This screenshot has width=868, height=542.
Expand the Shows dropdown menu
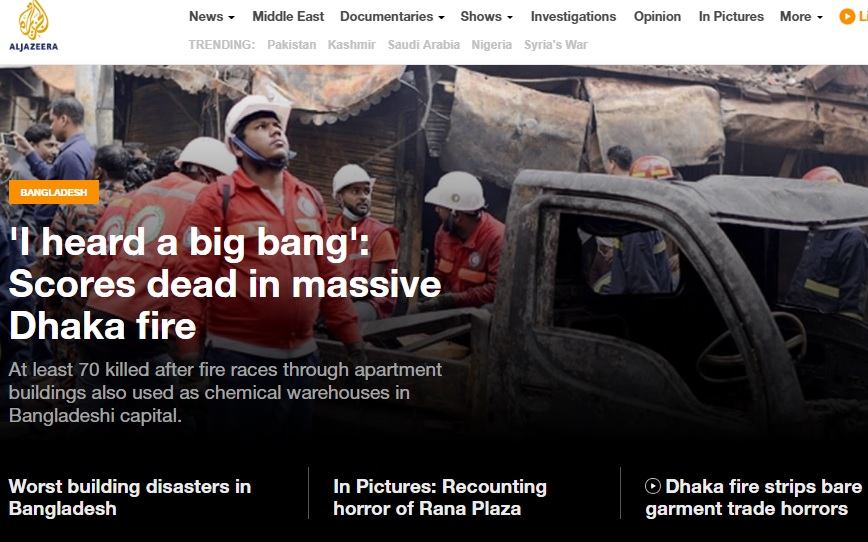click(486, 17)
